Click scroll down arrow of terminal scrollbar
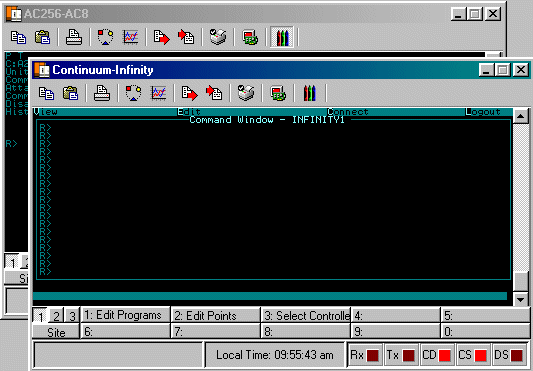The width and height of the screenshot is (533, 371). (520, 300)
